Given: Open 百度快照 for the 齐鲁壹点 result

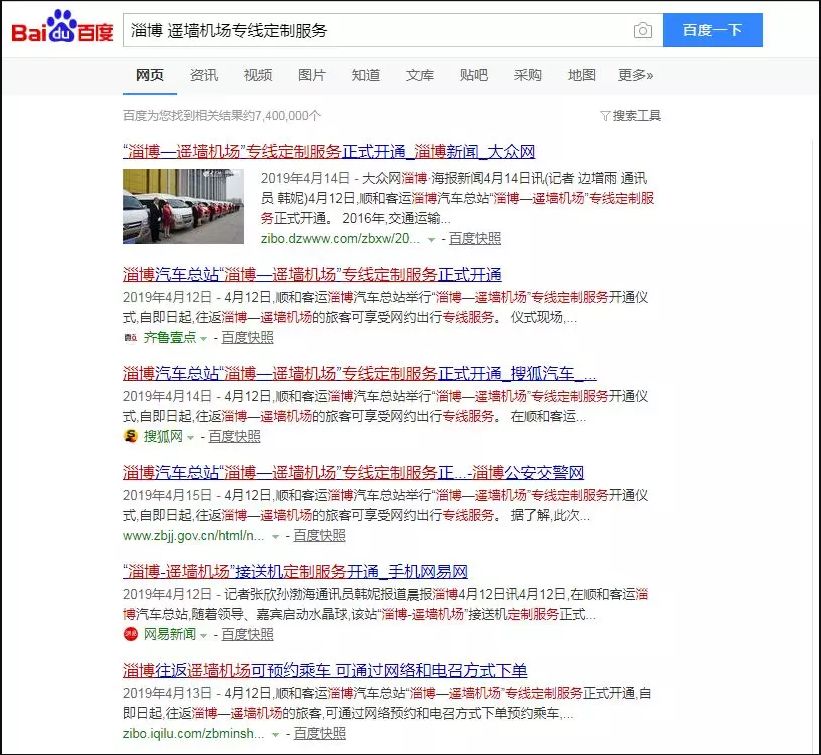Looking at the screenshot, I should point(247,338).
